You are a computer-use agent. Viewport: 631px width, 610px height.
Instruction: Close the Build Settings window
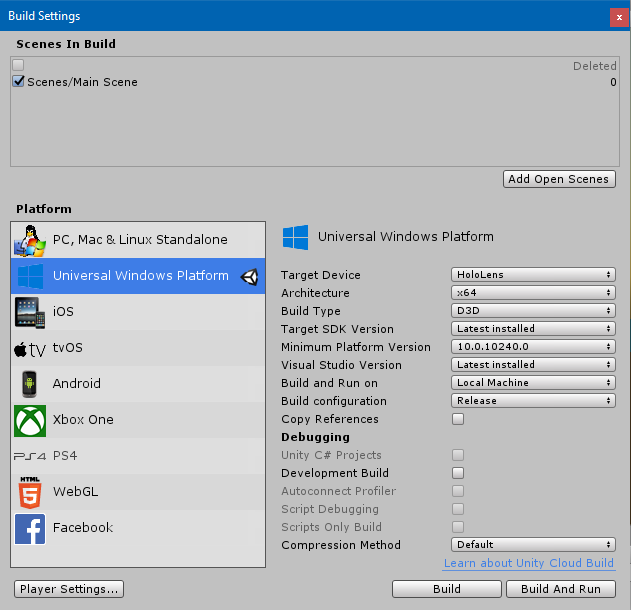tap(619, 17)
